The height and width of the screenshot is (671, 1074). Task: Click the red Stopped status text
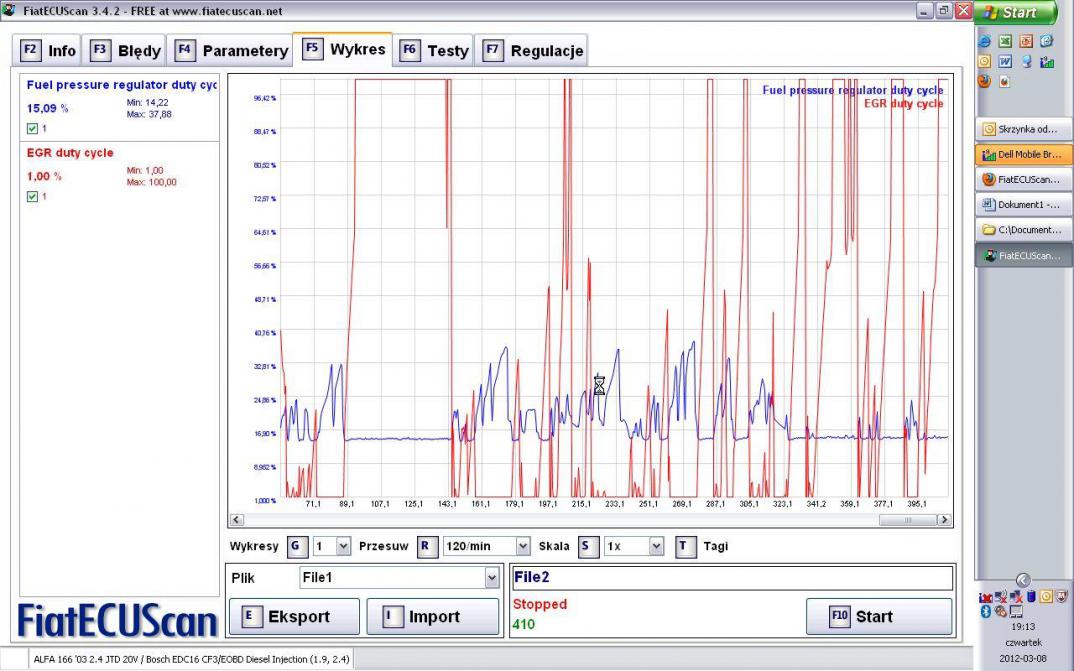pos(540,604)
